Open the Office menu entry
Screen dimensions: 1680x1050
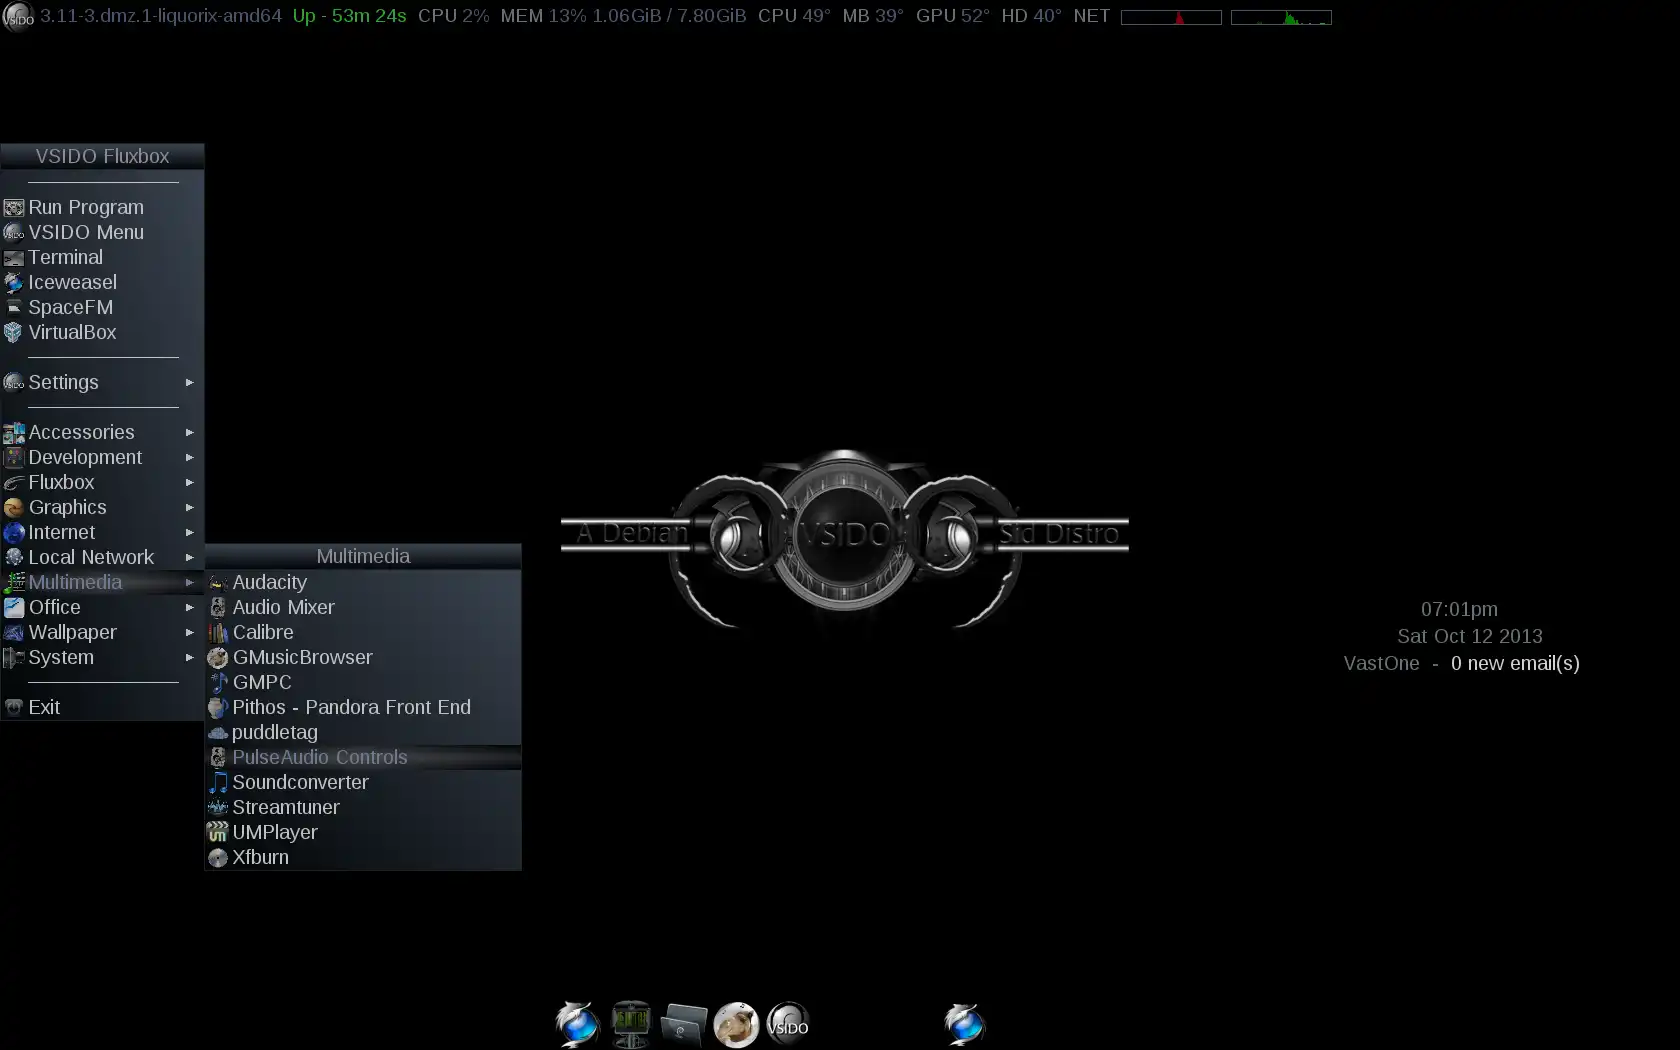click(102, 607)
